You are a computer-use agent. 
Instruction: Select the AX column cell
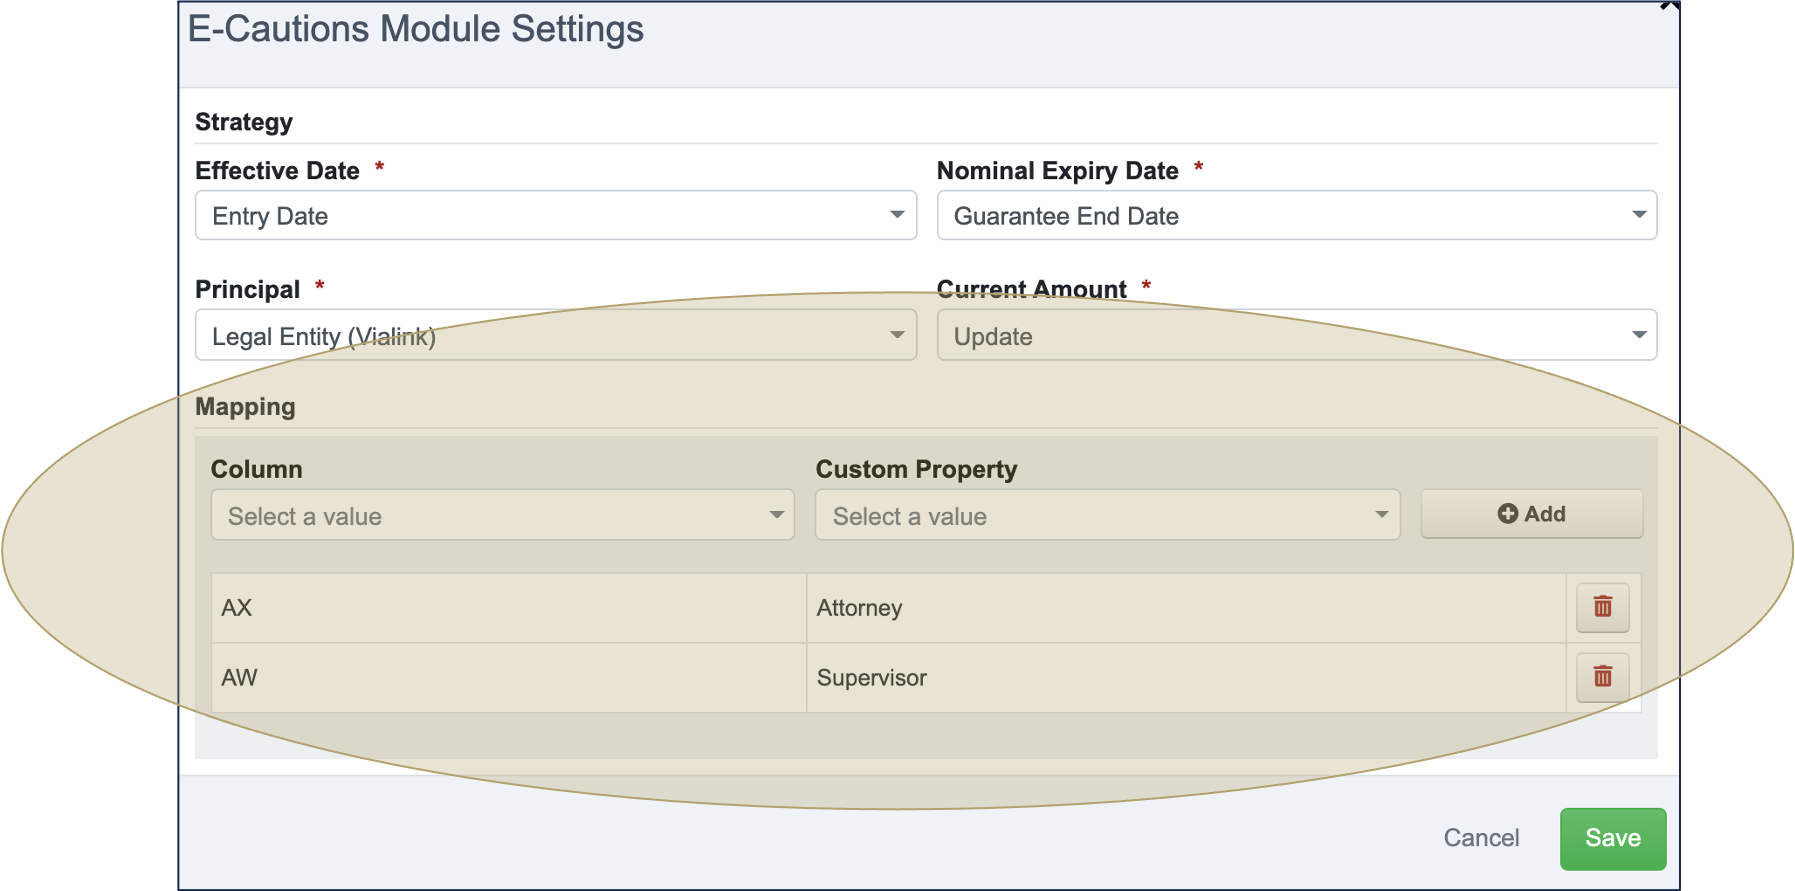click(508, 608)
